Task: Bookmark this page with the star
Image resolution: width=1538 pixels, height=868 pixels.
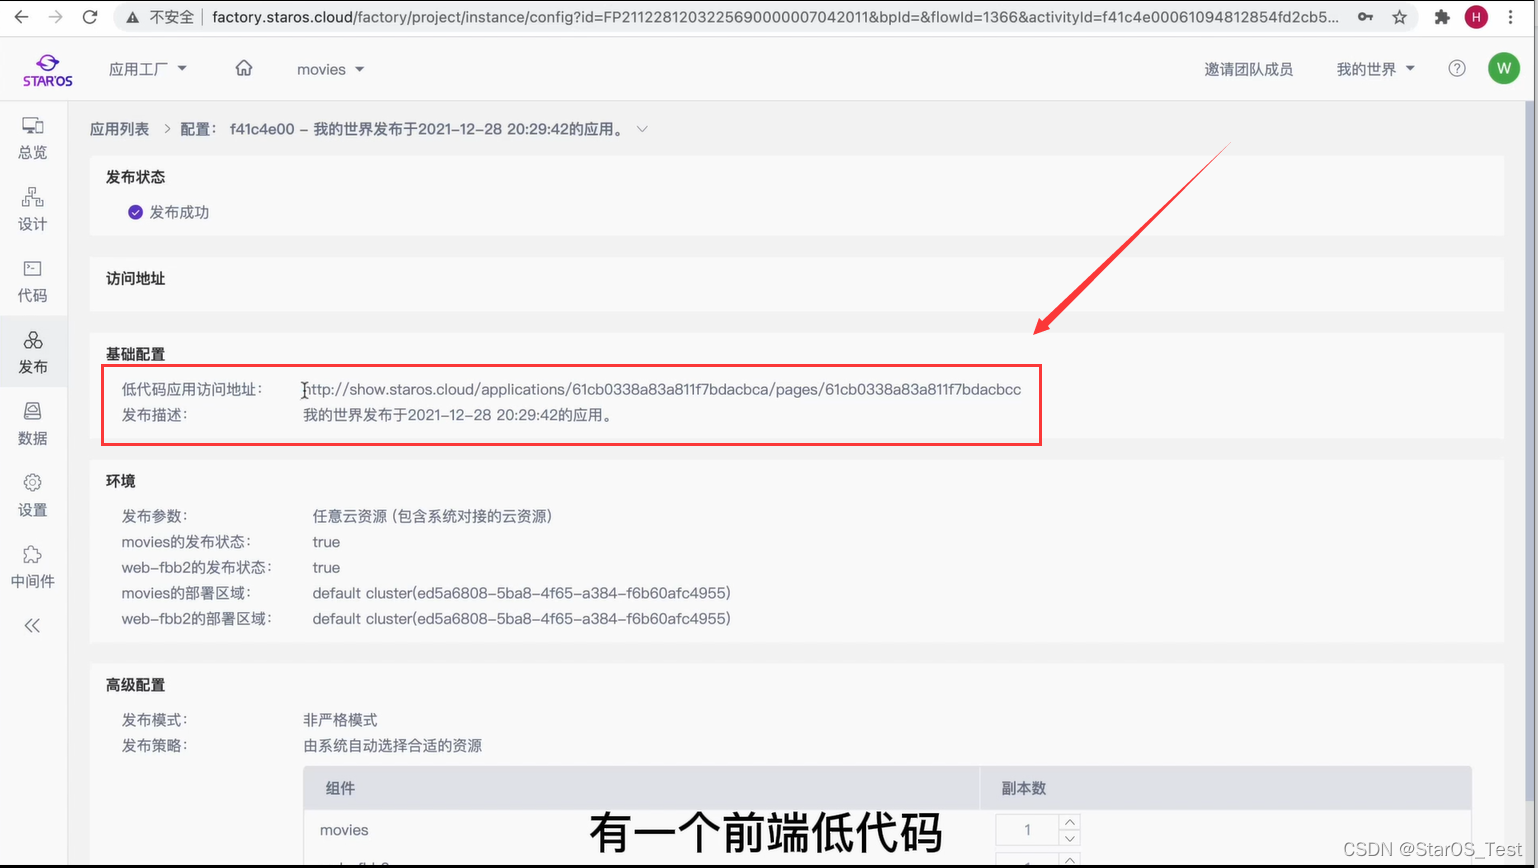Action: (1399, 17)
